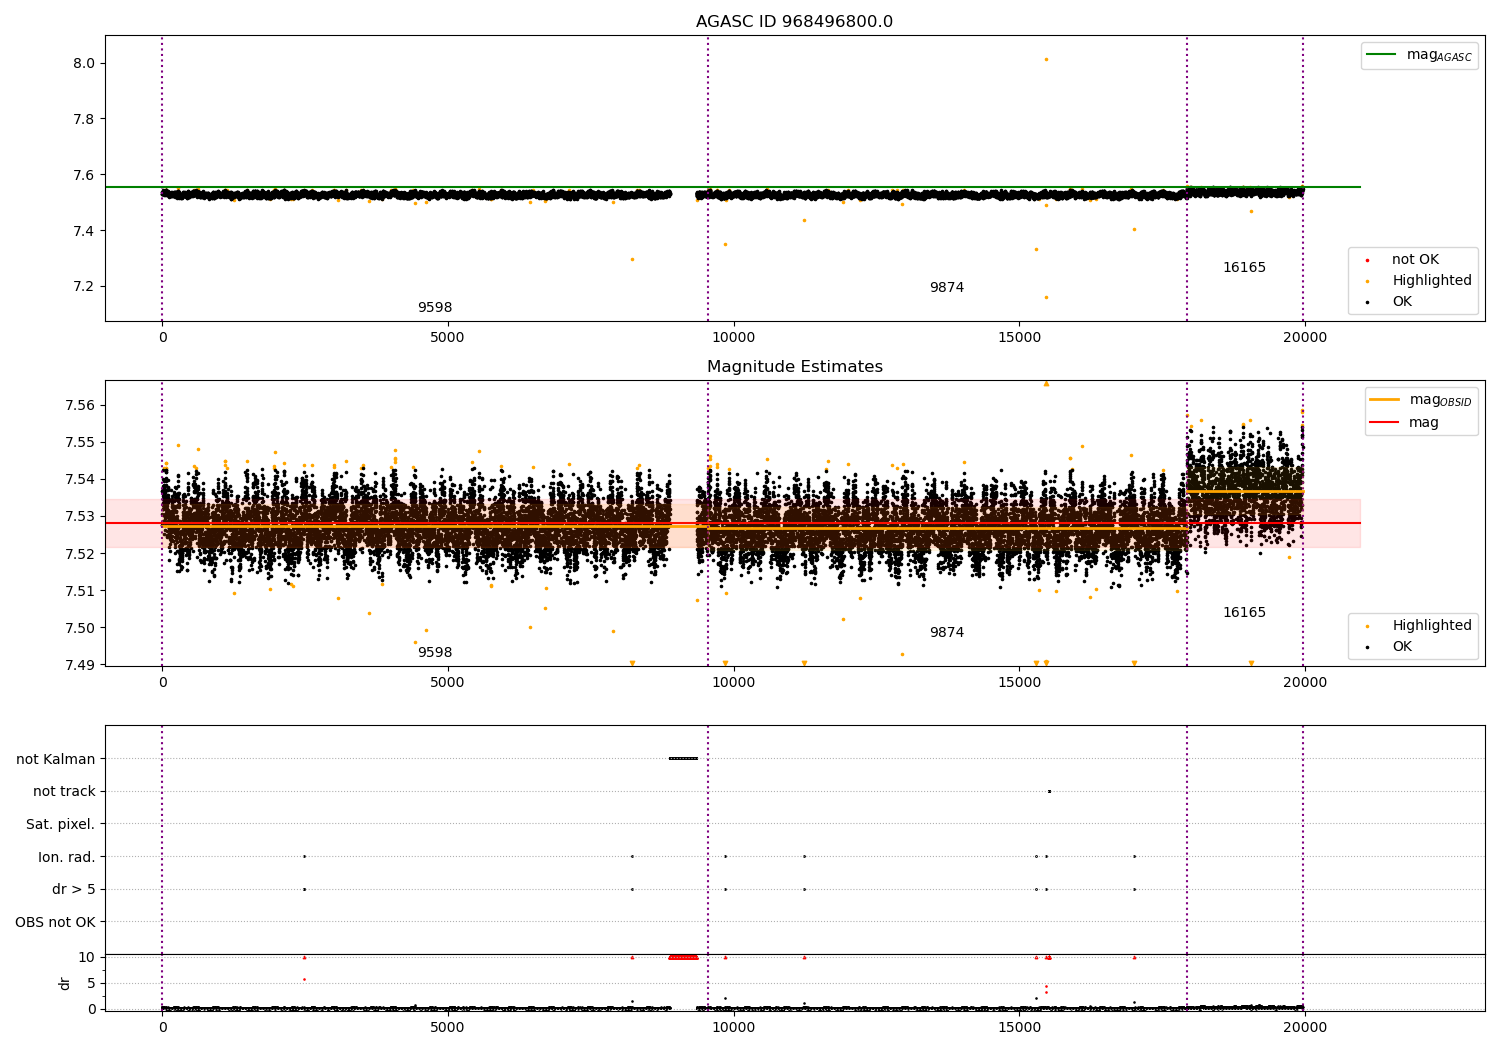The width and height of the screenshot is (1500, 1050).
Task: Click x-axis tick '20000' under middle plot
Action: click(x=1304, y=683)
